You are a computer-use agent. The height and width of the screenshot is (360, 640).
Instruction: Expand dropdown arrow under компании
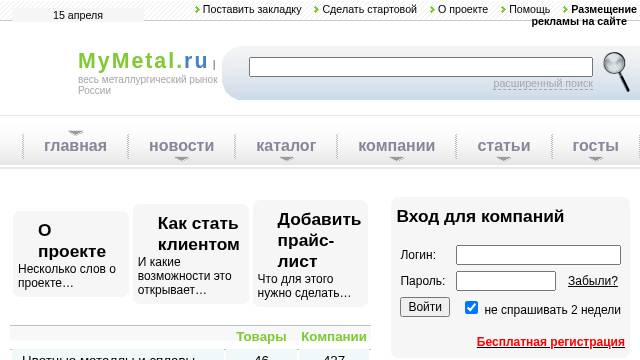[x=396, y=159]
